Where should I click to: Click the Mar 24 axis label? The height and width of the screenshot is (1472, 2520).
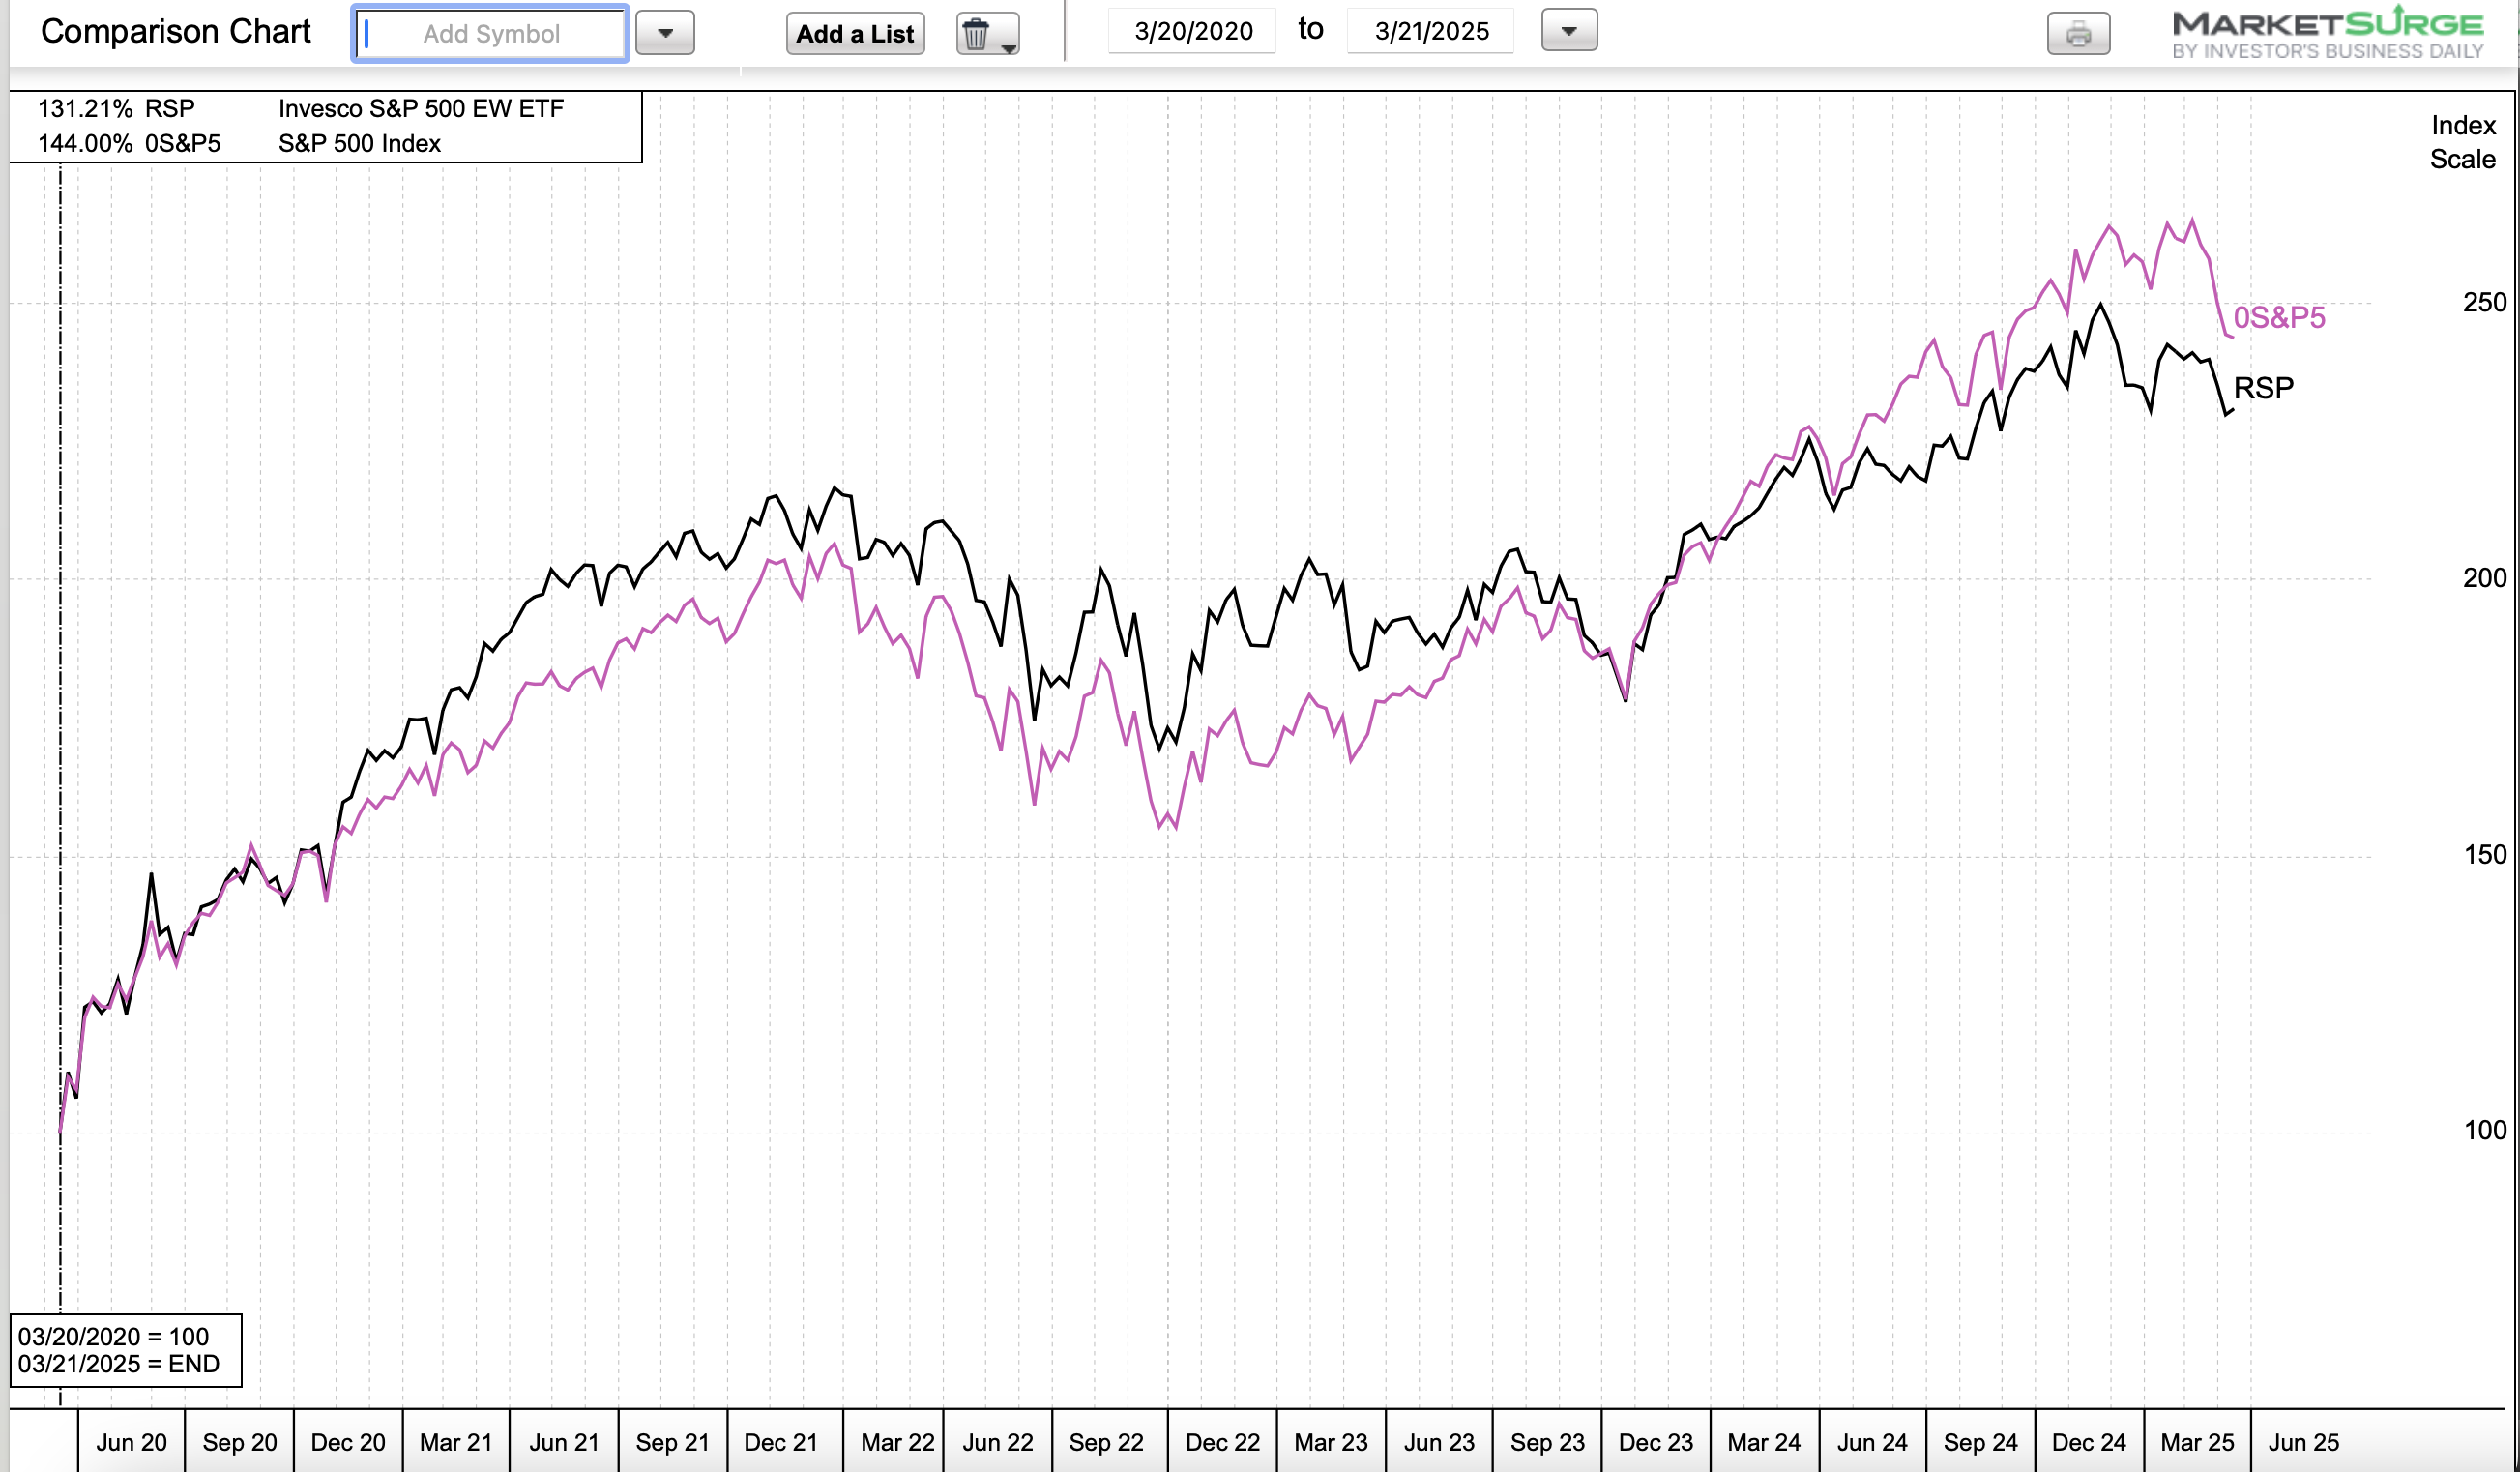[x=1764, y=1442]
